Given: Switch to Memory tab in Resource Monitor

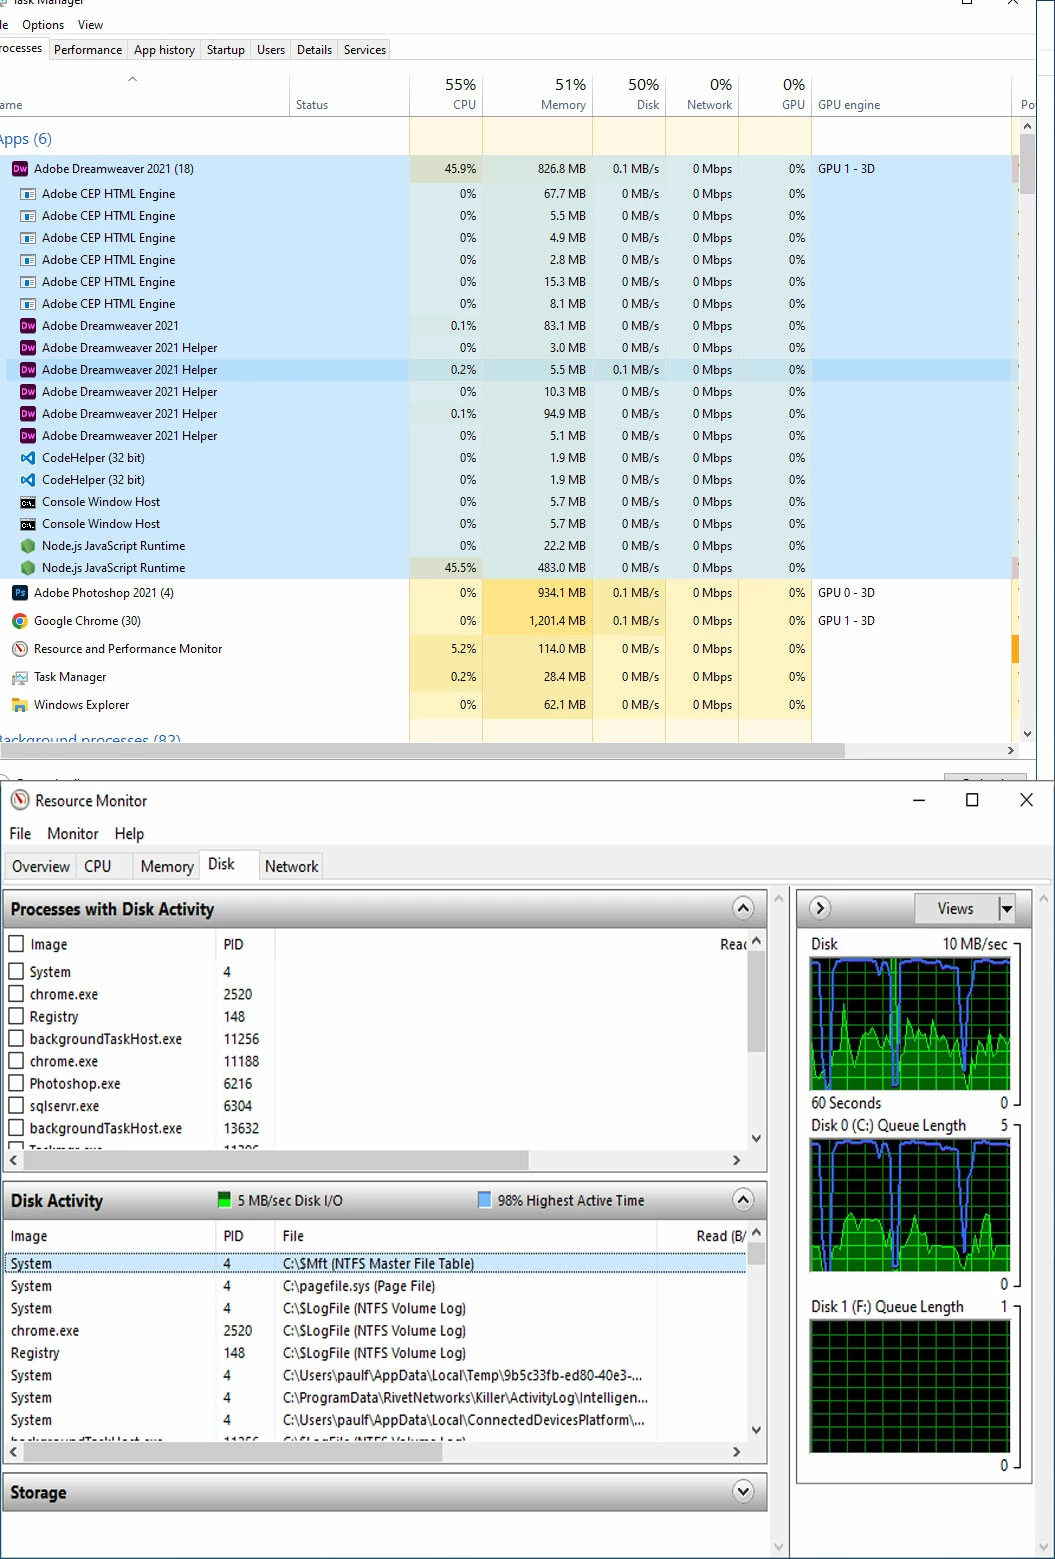Looking at the screenshot, I should click(x=167, y=866).
